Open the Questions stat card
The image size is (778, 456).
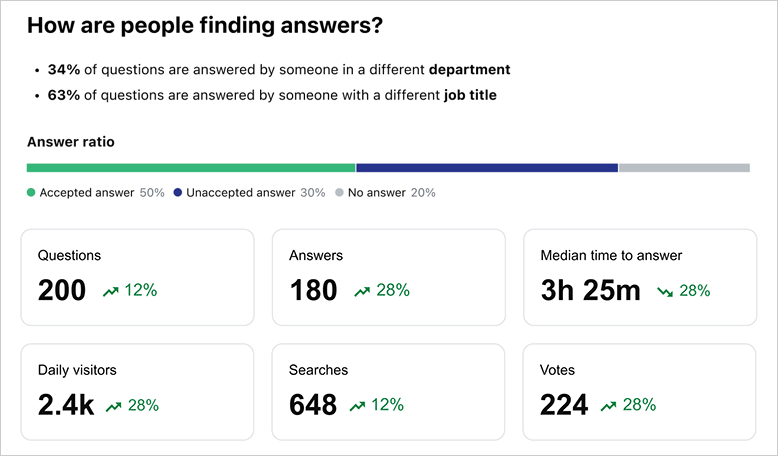[137, 277]
